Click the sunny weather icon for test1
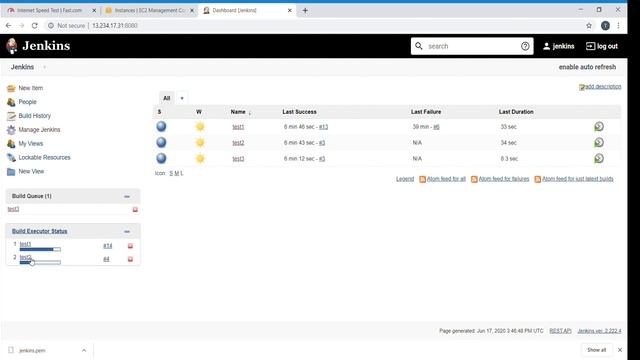This screenshot has height=360, width=640. pyautogui.click(x=200, y=127)
